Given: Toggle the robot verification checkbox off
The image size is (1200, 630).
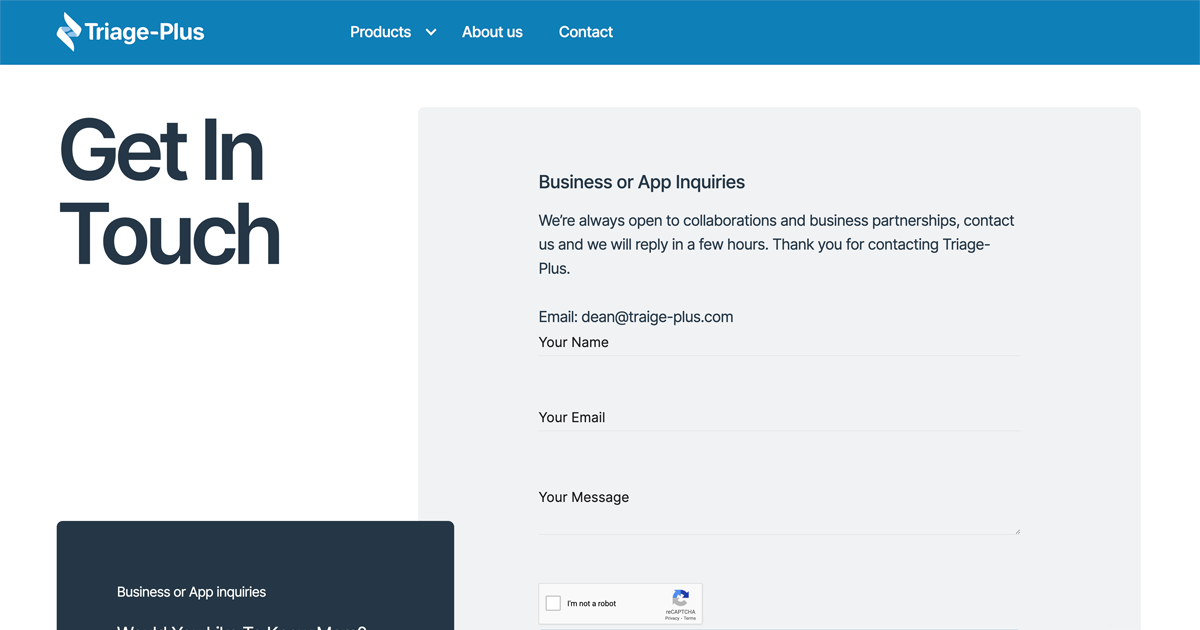Looking at the screenshot, I should point(553,602).
